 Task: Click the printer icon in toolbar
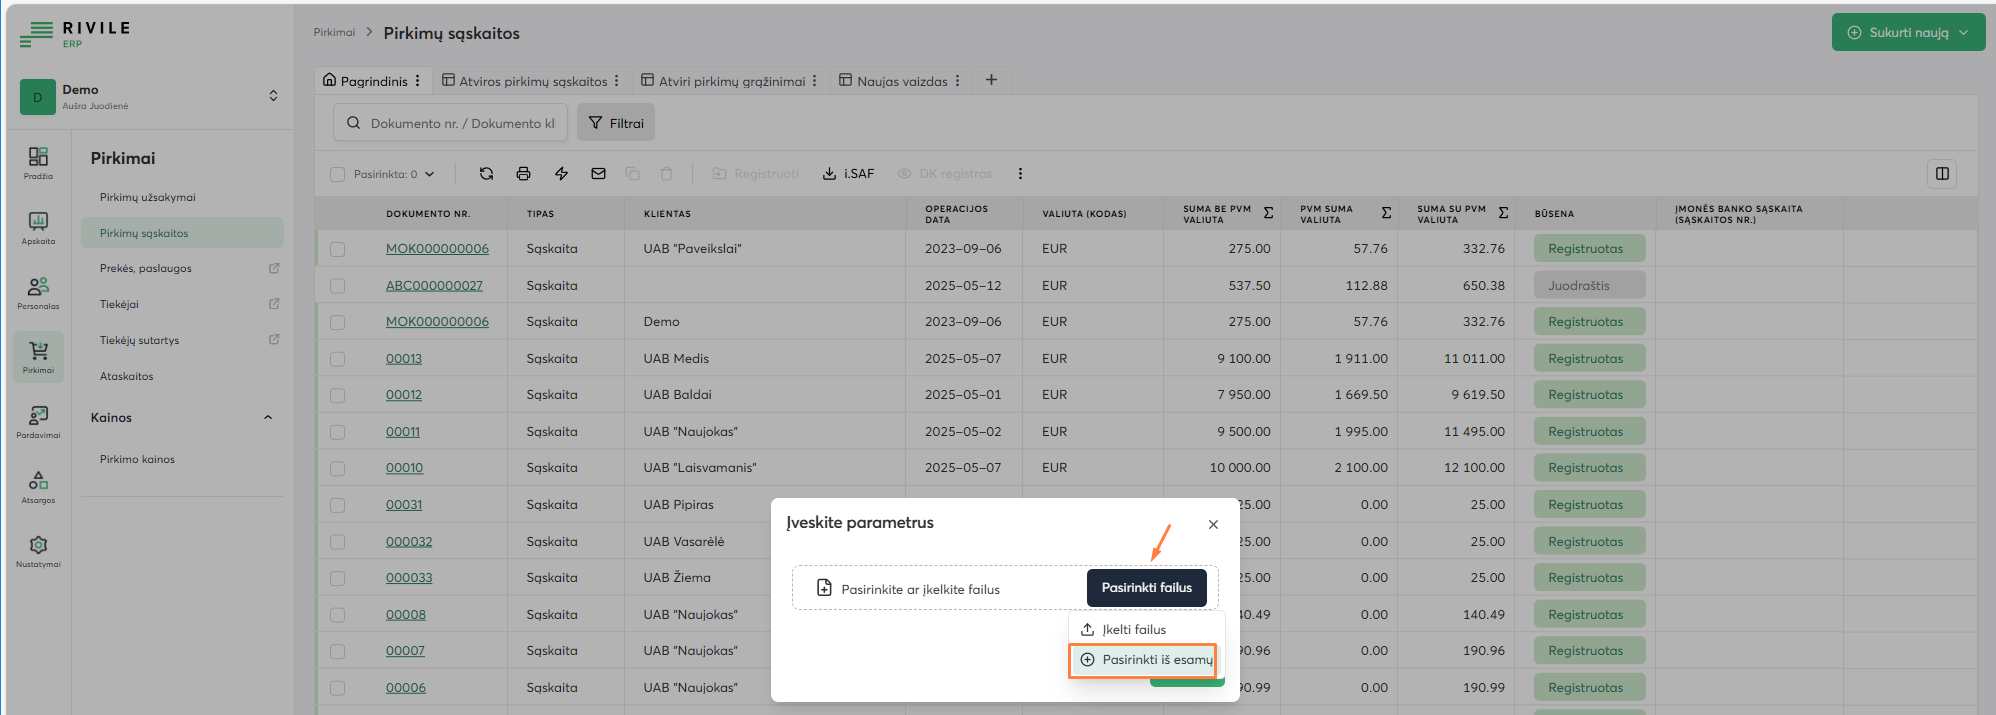(x=523, y=174)
